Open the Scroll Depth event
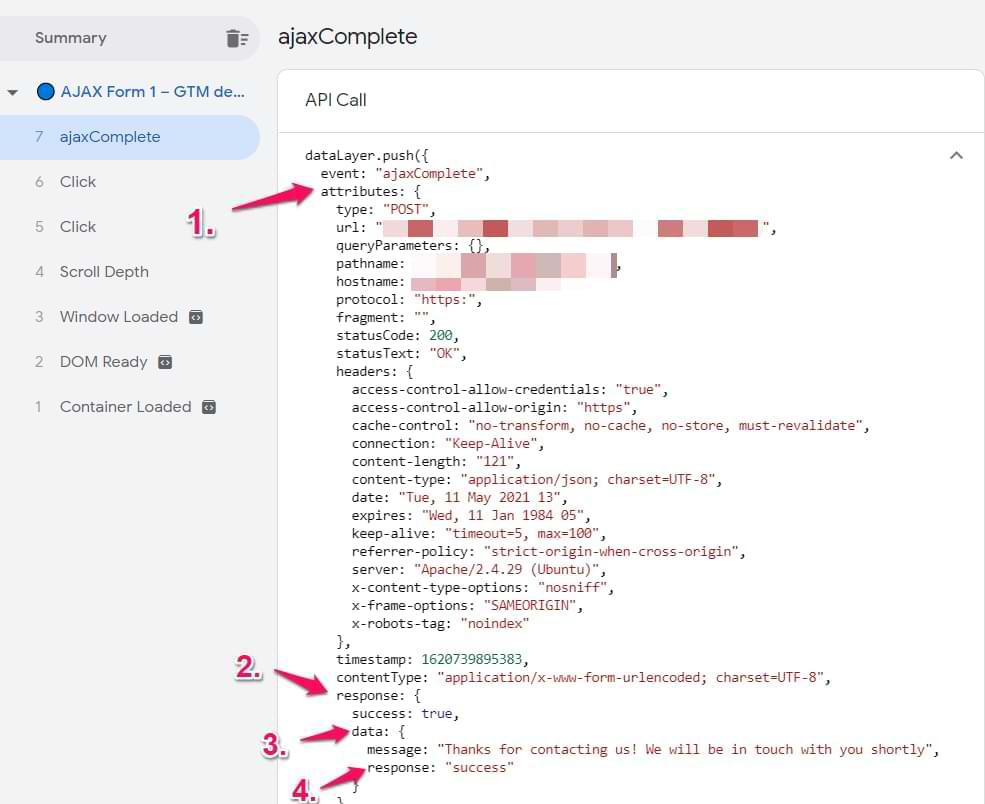Screen dimensions: 985x804 pos(104,272)
